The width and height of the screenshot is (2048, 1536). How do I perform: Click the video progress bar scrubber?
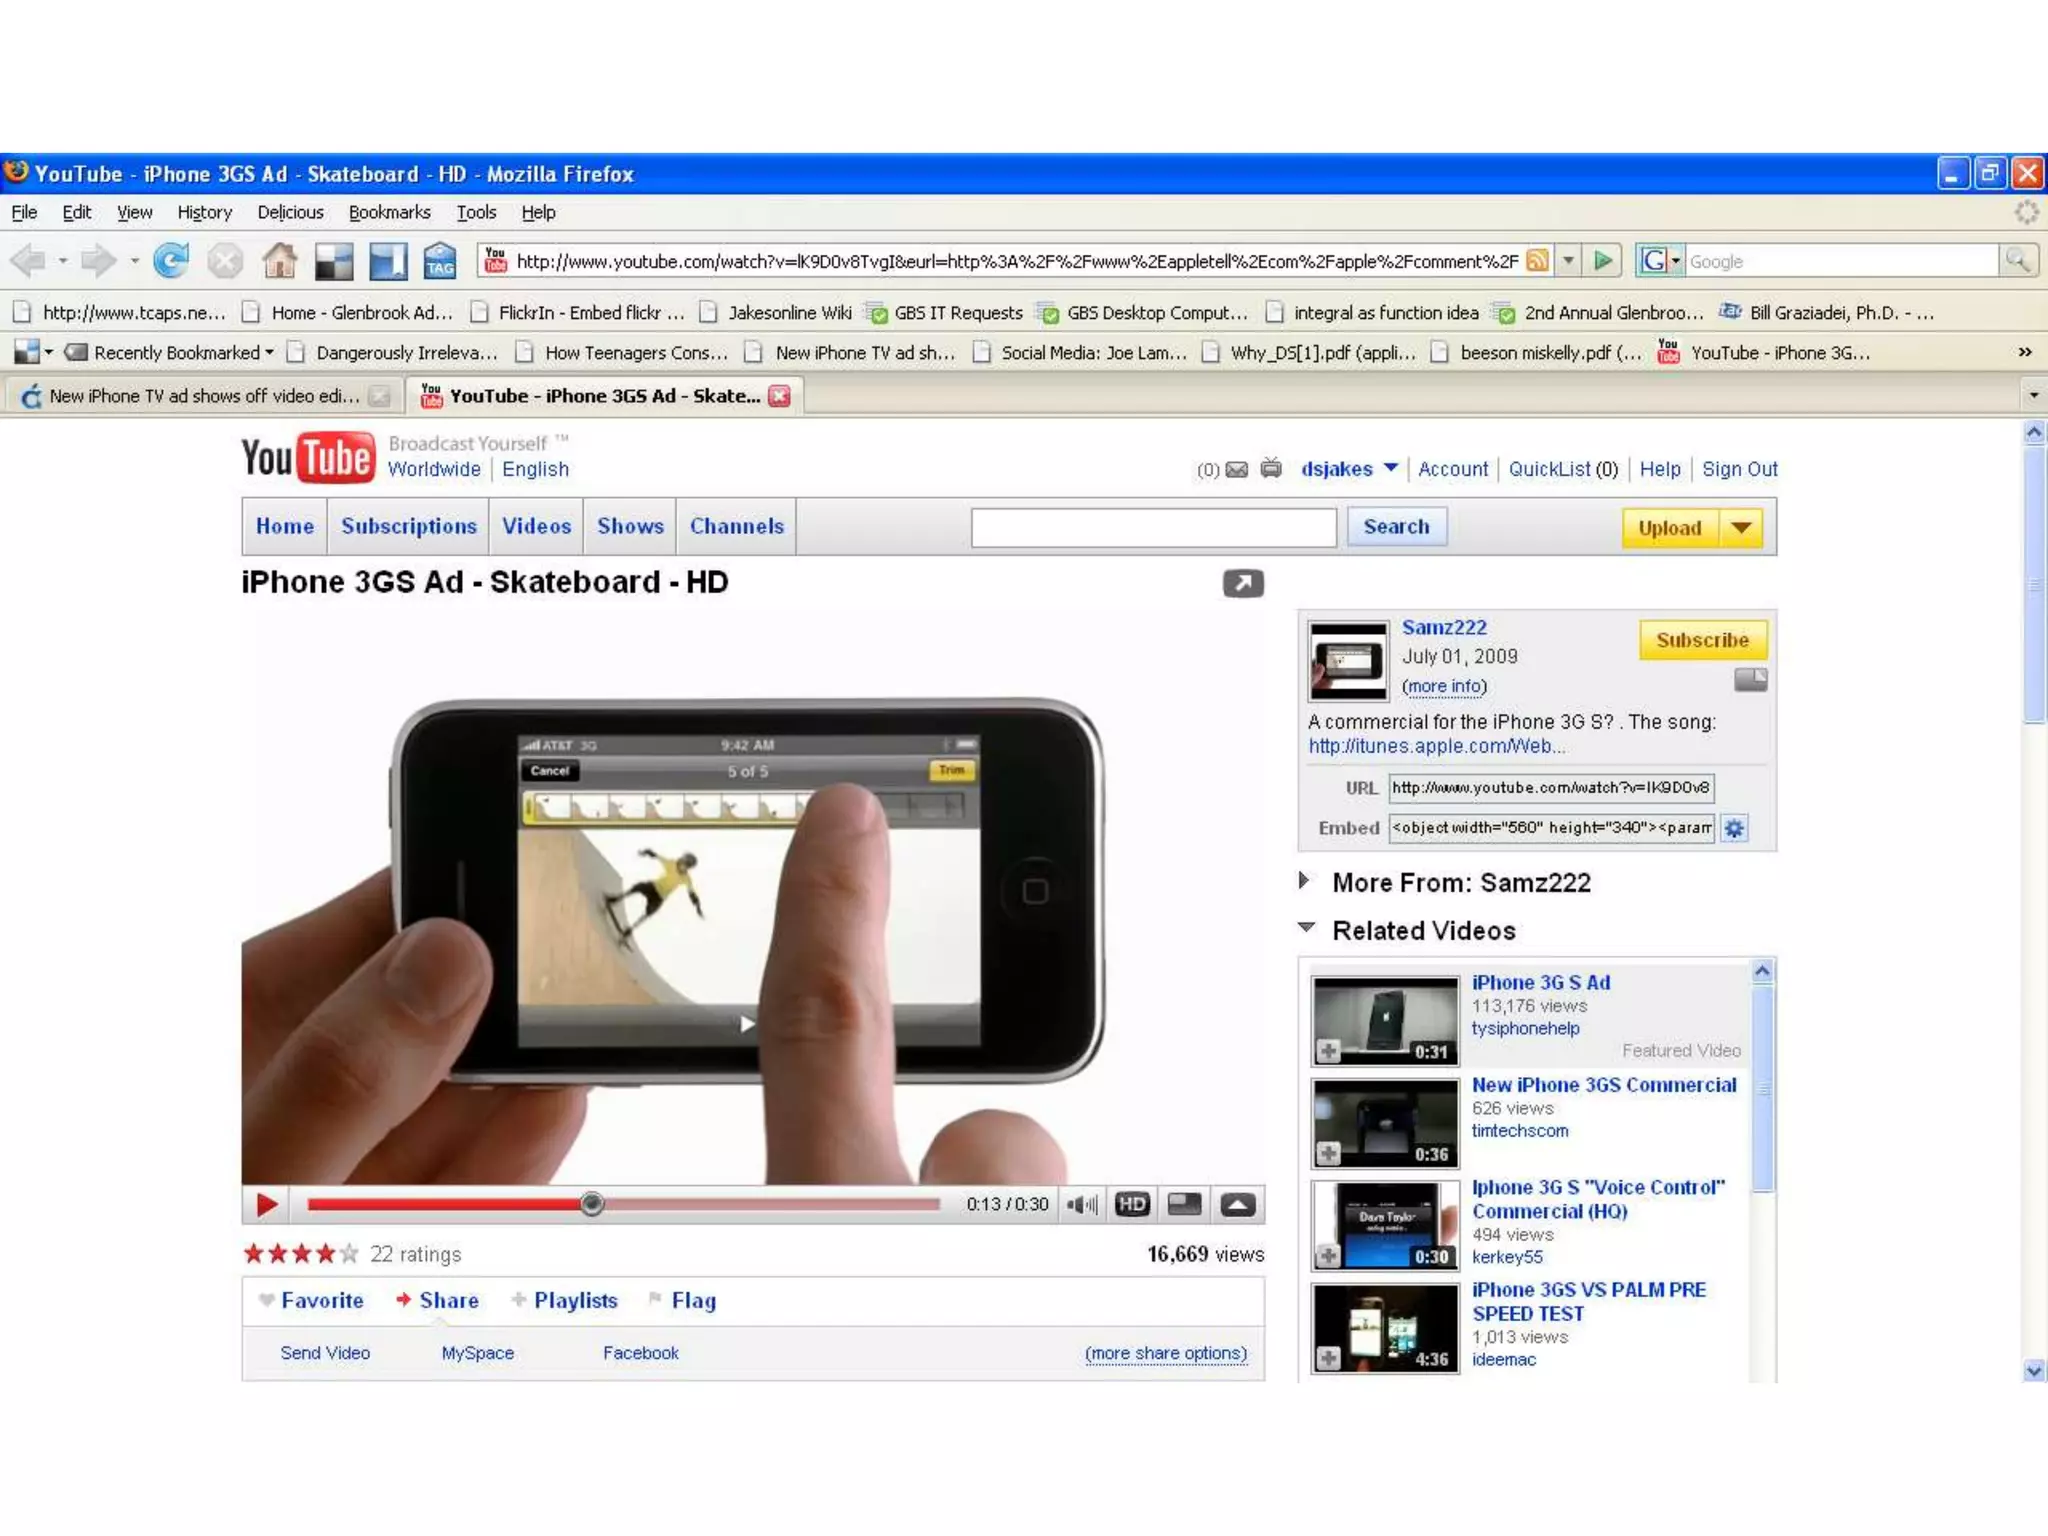point(591,1204)
